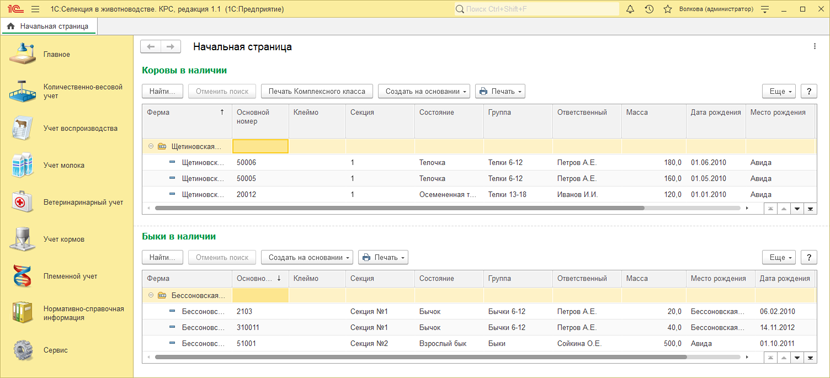Open the Племенной учет DNA icon
This screenshot has width=830, height=378.
(x=22, y=276)
